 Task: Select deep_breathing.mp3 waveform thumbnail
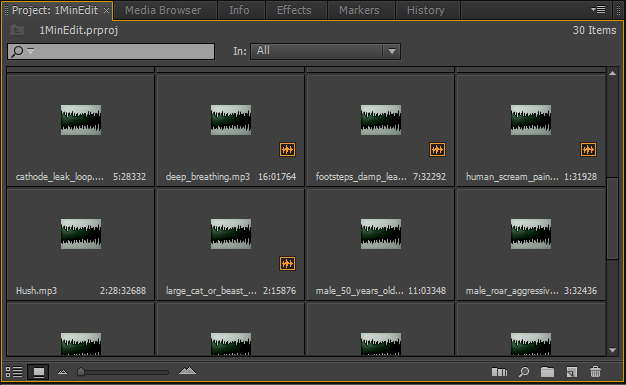click(x=231, y=120)
